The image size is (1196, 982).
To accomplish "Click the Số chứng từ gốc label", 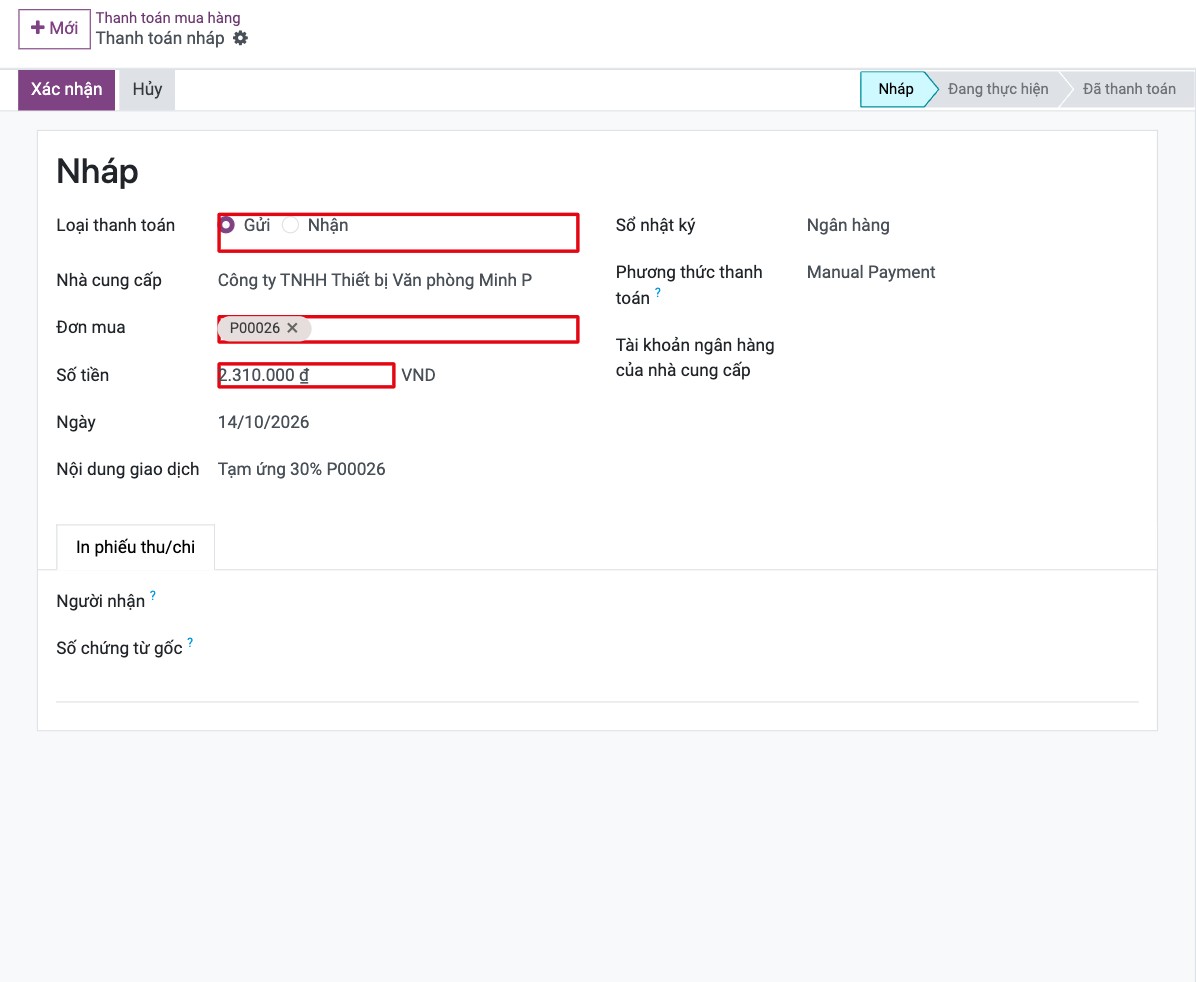I will click(x=120, y=649).
